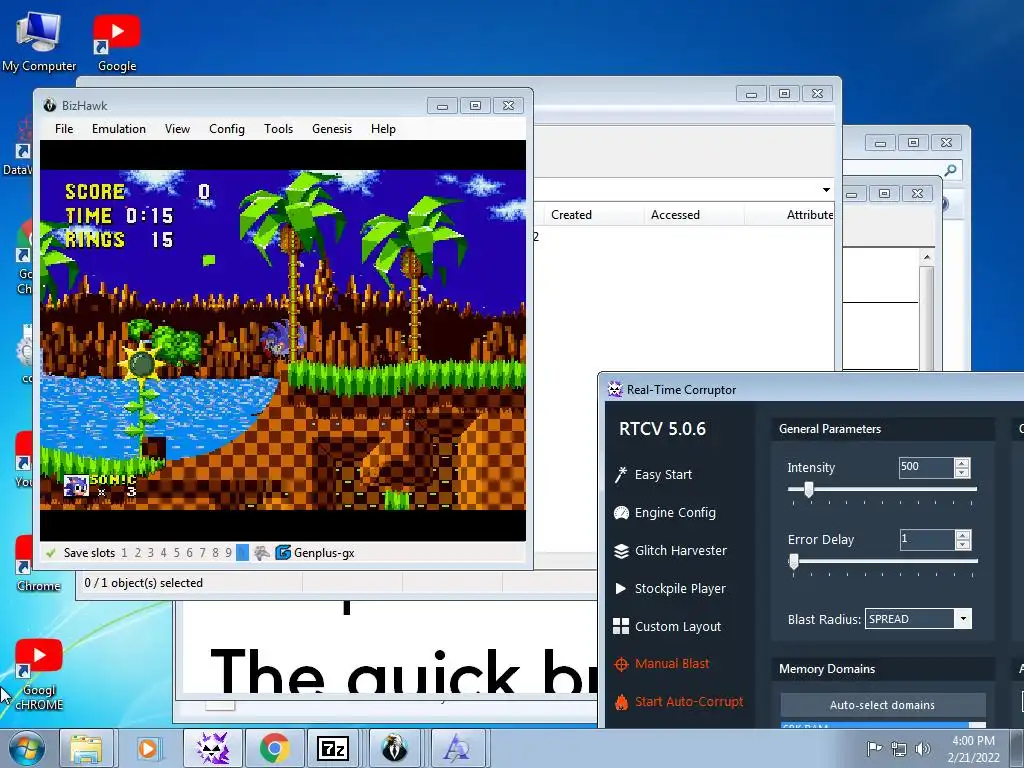The image size is (1024, 768).
Task: Click the Sonic game screen in BizHawk
Action: click(283, 340)
